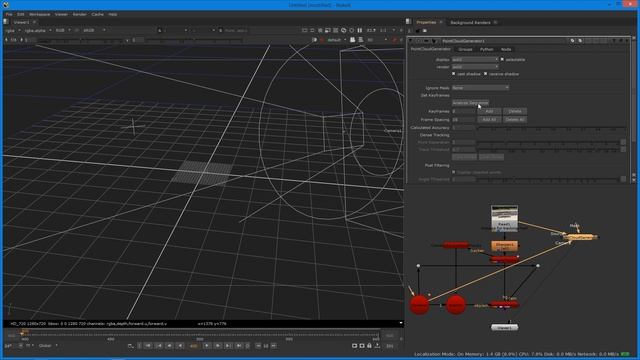Open the Edit menu
640x360 pixels.
pyautogui.click(x=20, y=14)
